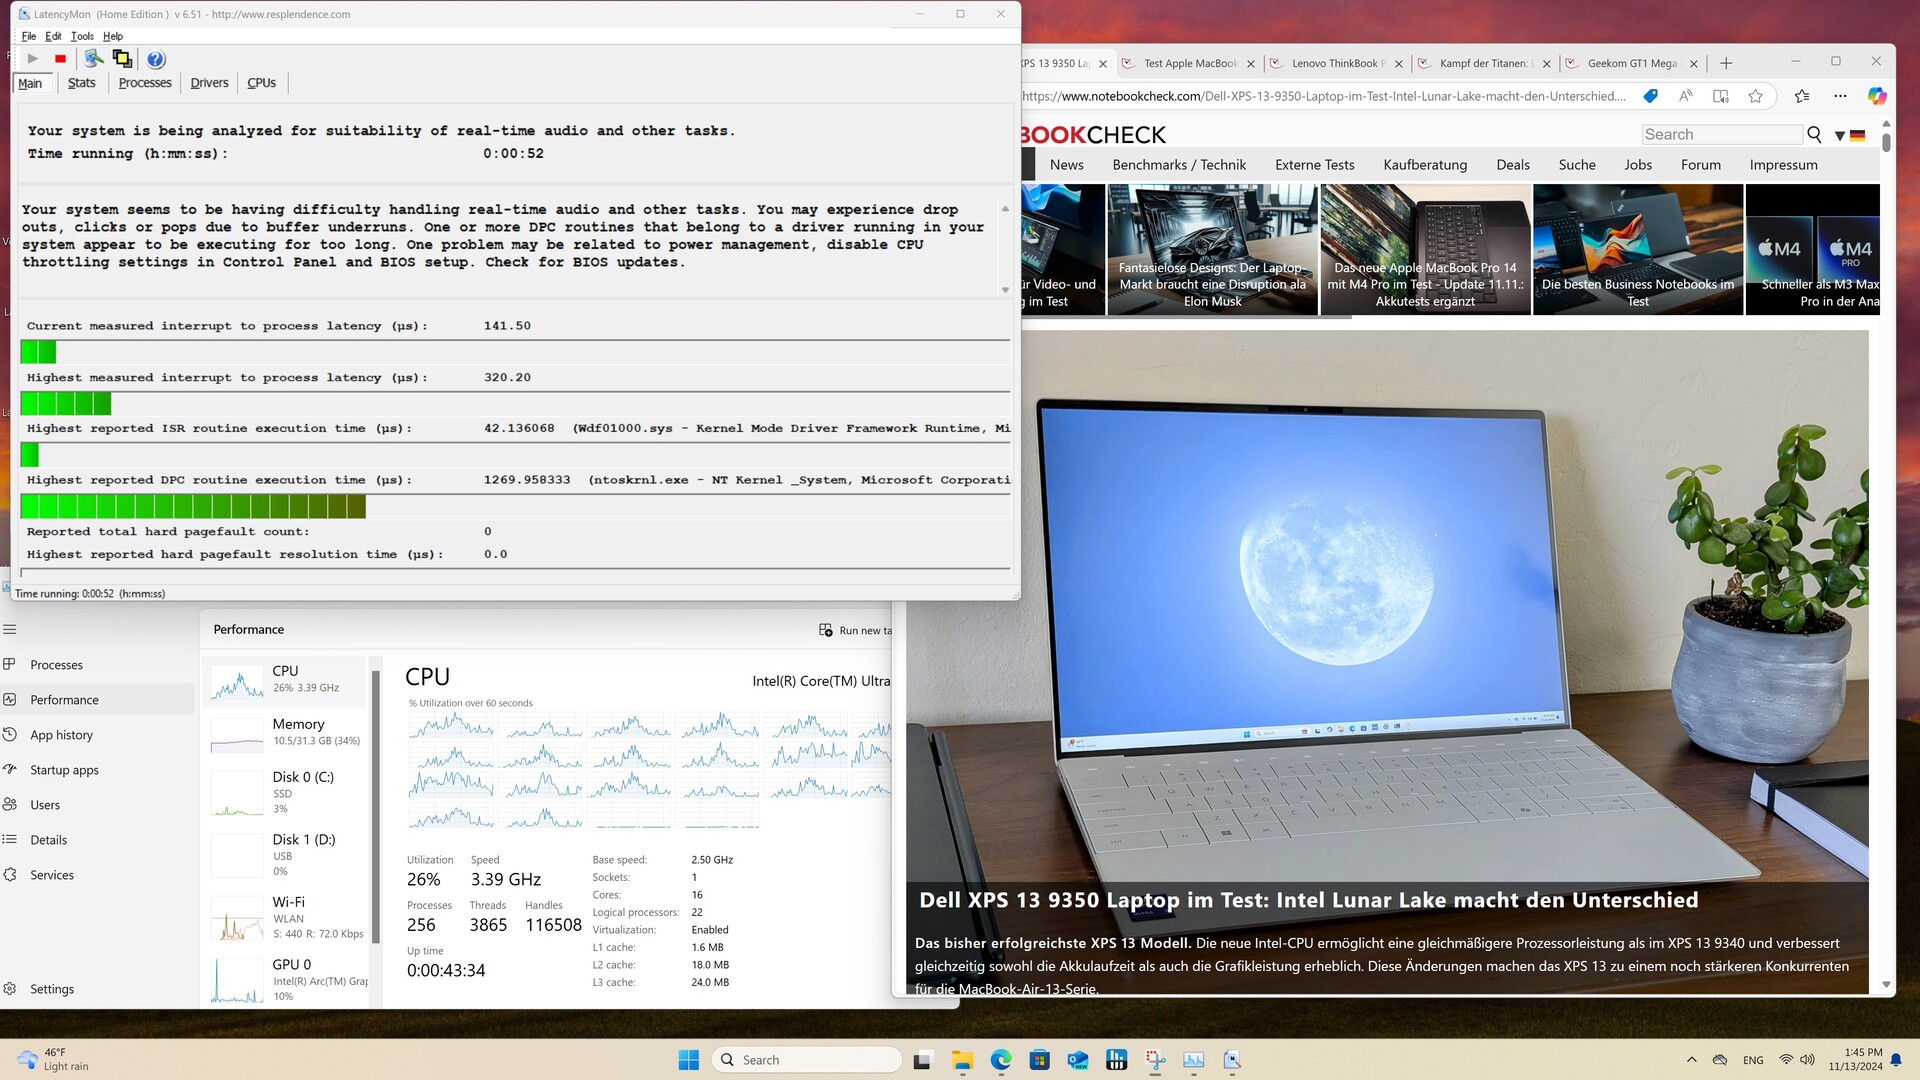Click Notebookcheck search input field
The image size is (1920, 1080).
tap(1721, 134)
